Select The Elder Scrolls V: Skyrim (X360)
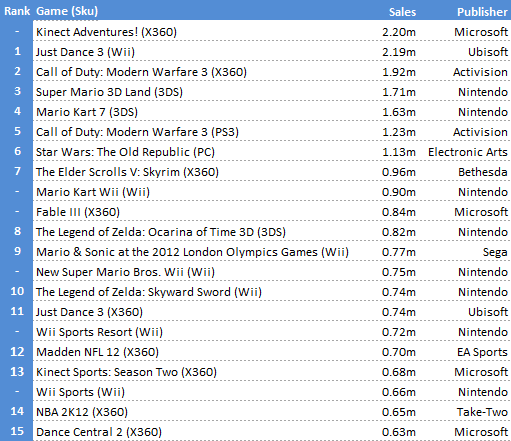Screen dimensions: 511x441 [127, 172]
